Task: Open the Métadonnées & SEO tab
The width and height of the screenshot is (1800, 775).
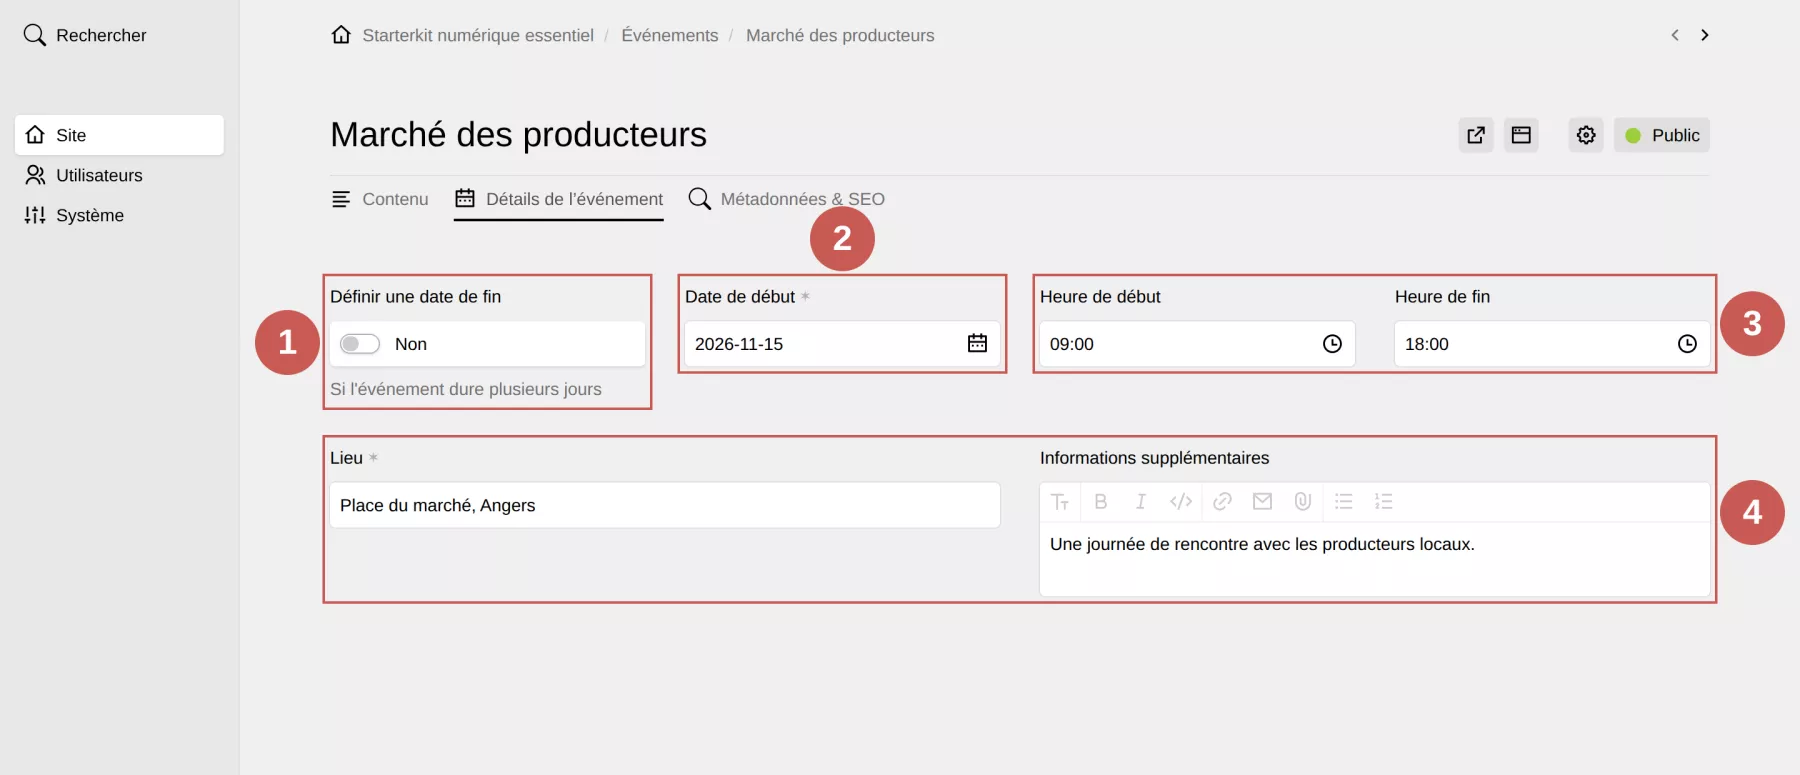Action: pos(787,199)
